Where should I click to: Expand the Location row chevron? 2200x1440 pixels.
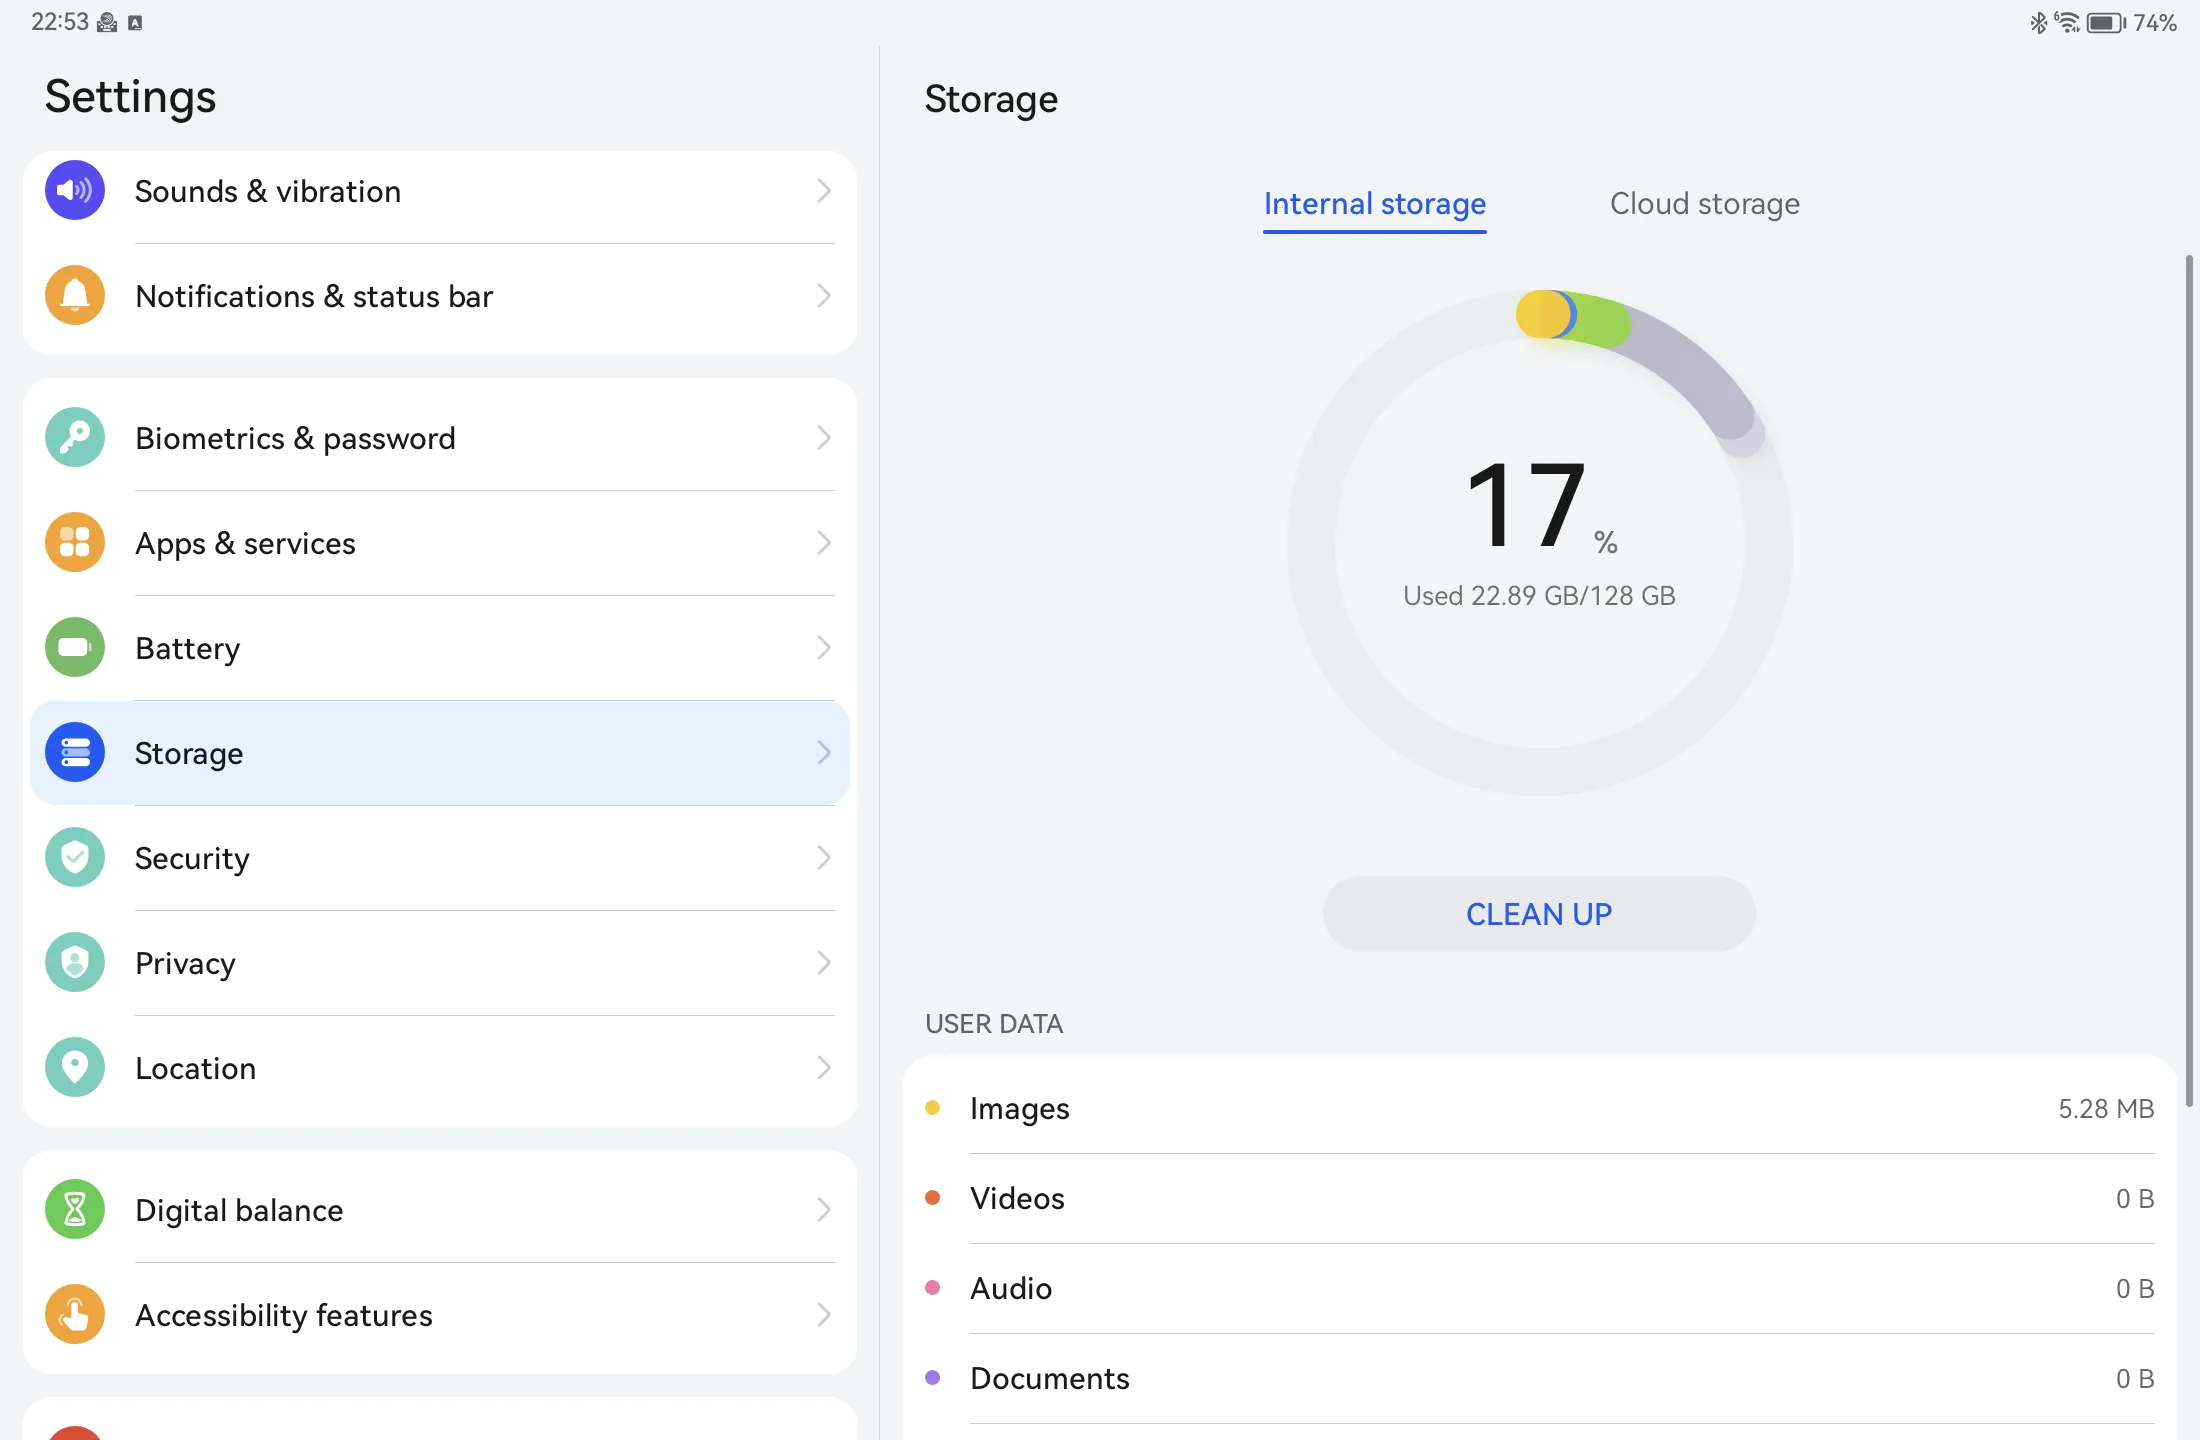[824, 1067]
